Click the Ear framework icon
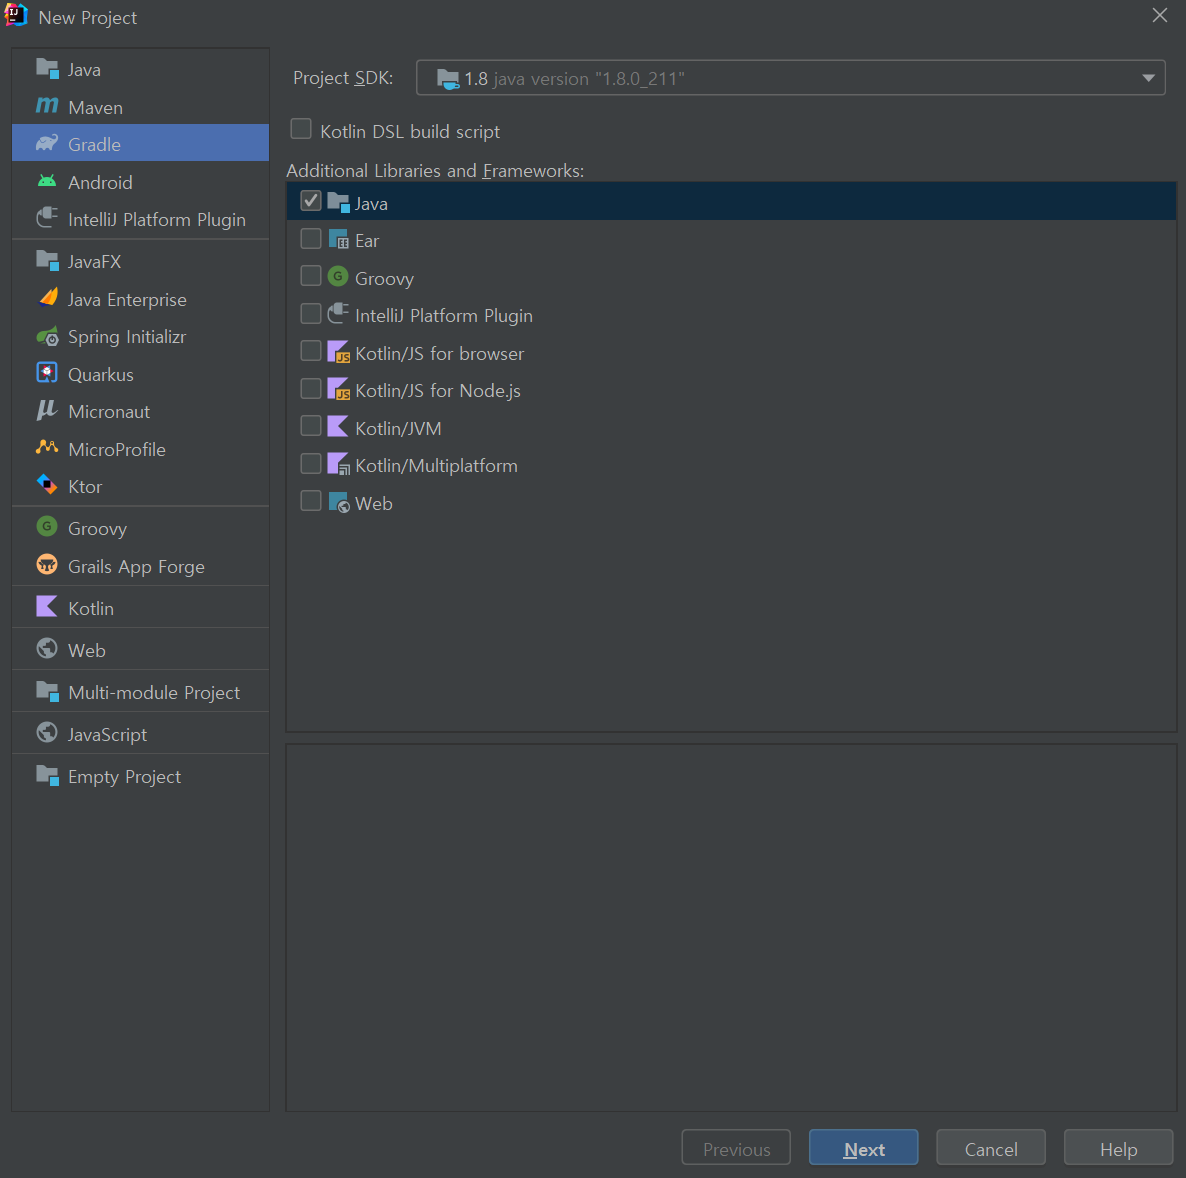Image resolution: width=1186 pixels, height=1178 pixels. (338, 239)
